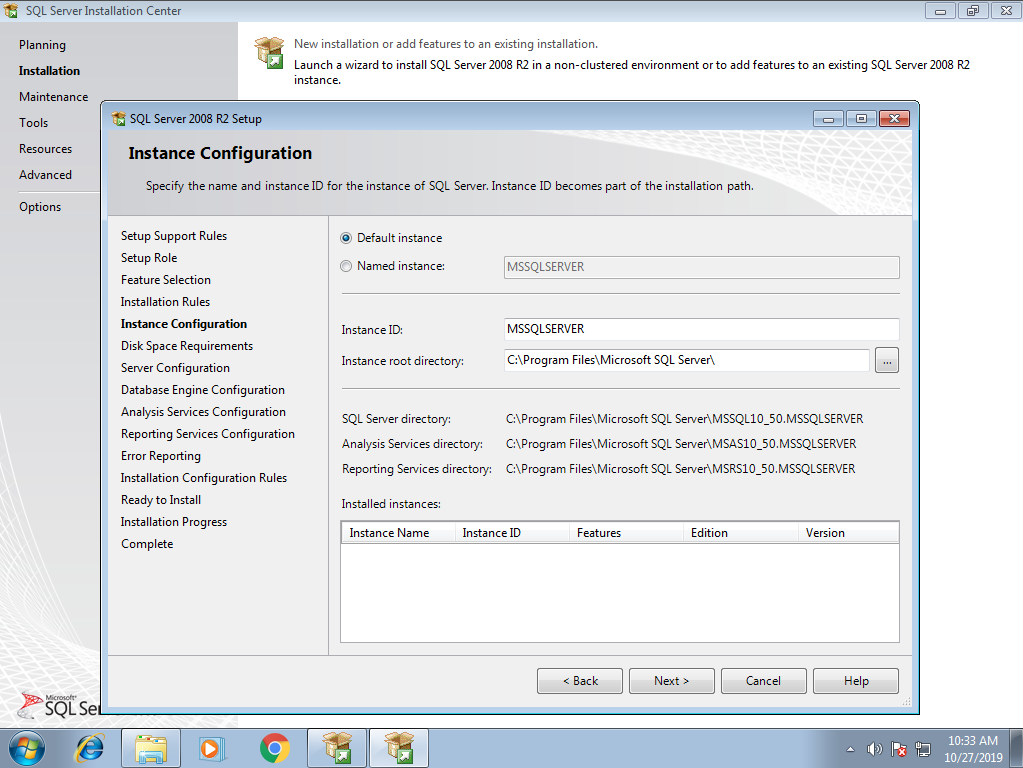Open Internet Explorer from the taskbar

(90, 748)
